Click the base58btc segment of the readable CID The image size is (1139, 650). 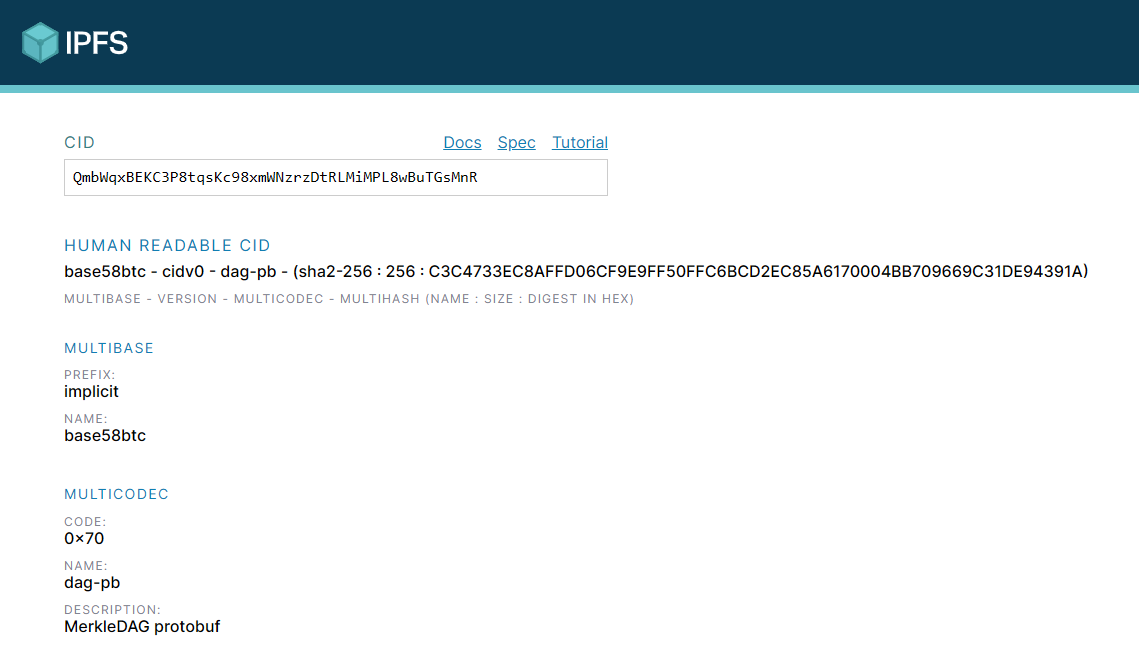[104, 271]
